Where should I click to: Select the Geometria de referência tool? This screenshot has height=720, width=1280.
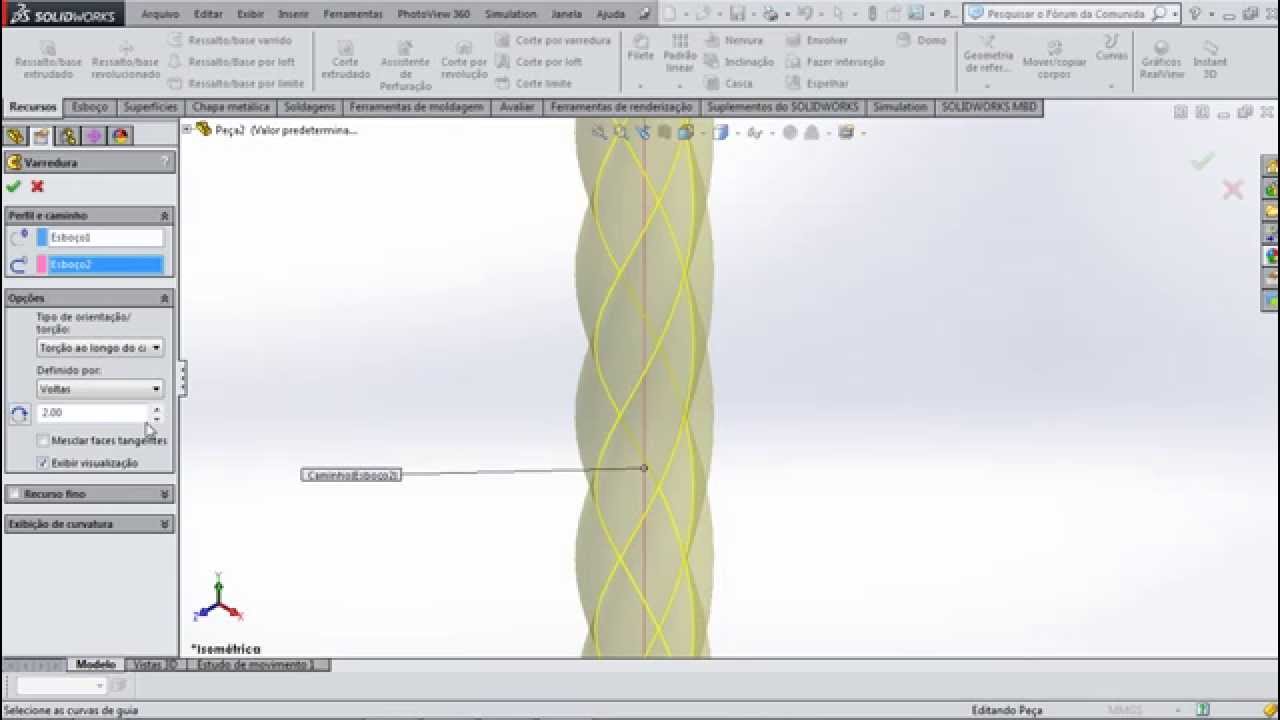(x=988, y=54)
